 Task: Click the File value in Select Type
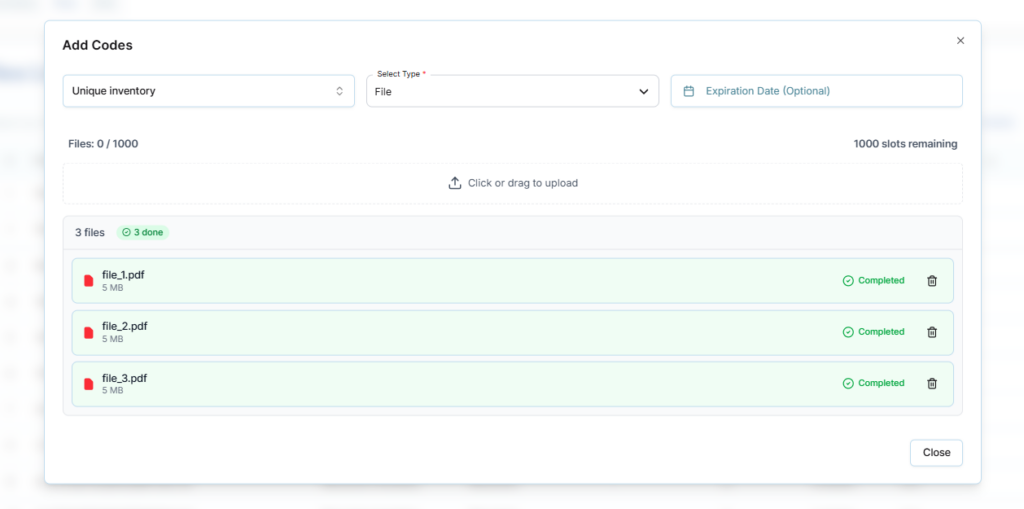[x=383, y=92]
